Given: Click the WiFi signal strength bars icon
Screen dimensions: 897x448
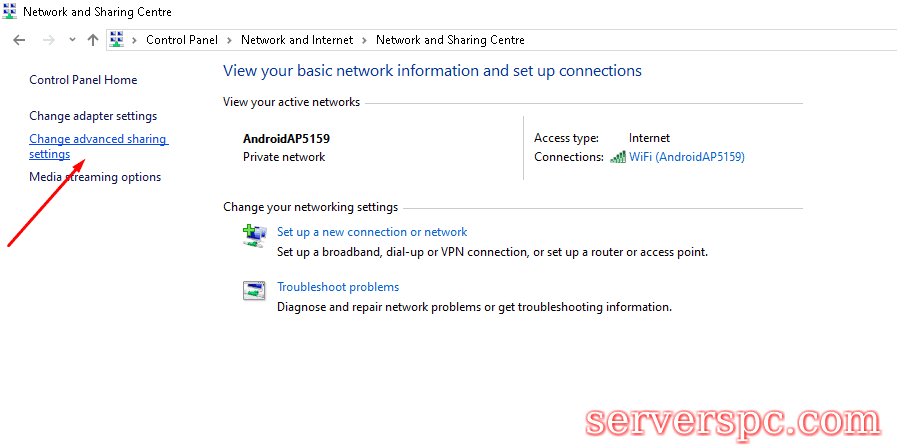Looking at the screenshot, I should (x=618, y=157).
